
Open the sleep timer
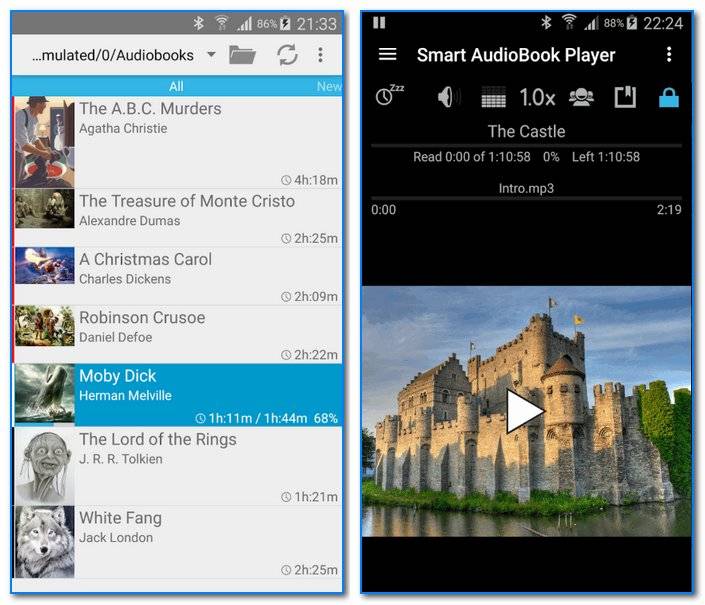click(389, 95)
